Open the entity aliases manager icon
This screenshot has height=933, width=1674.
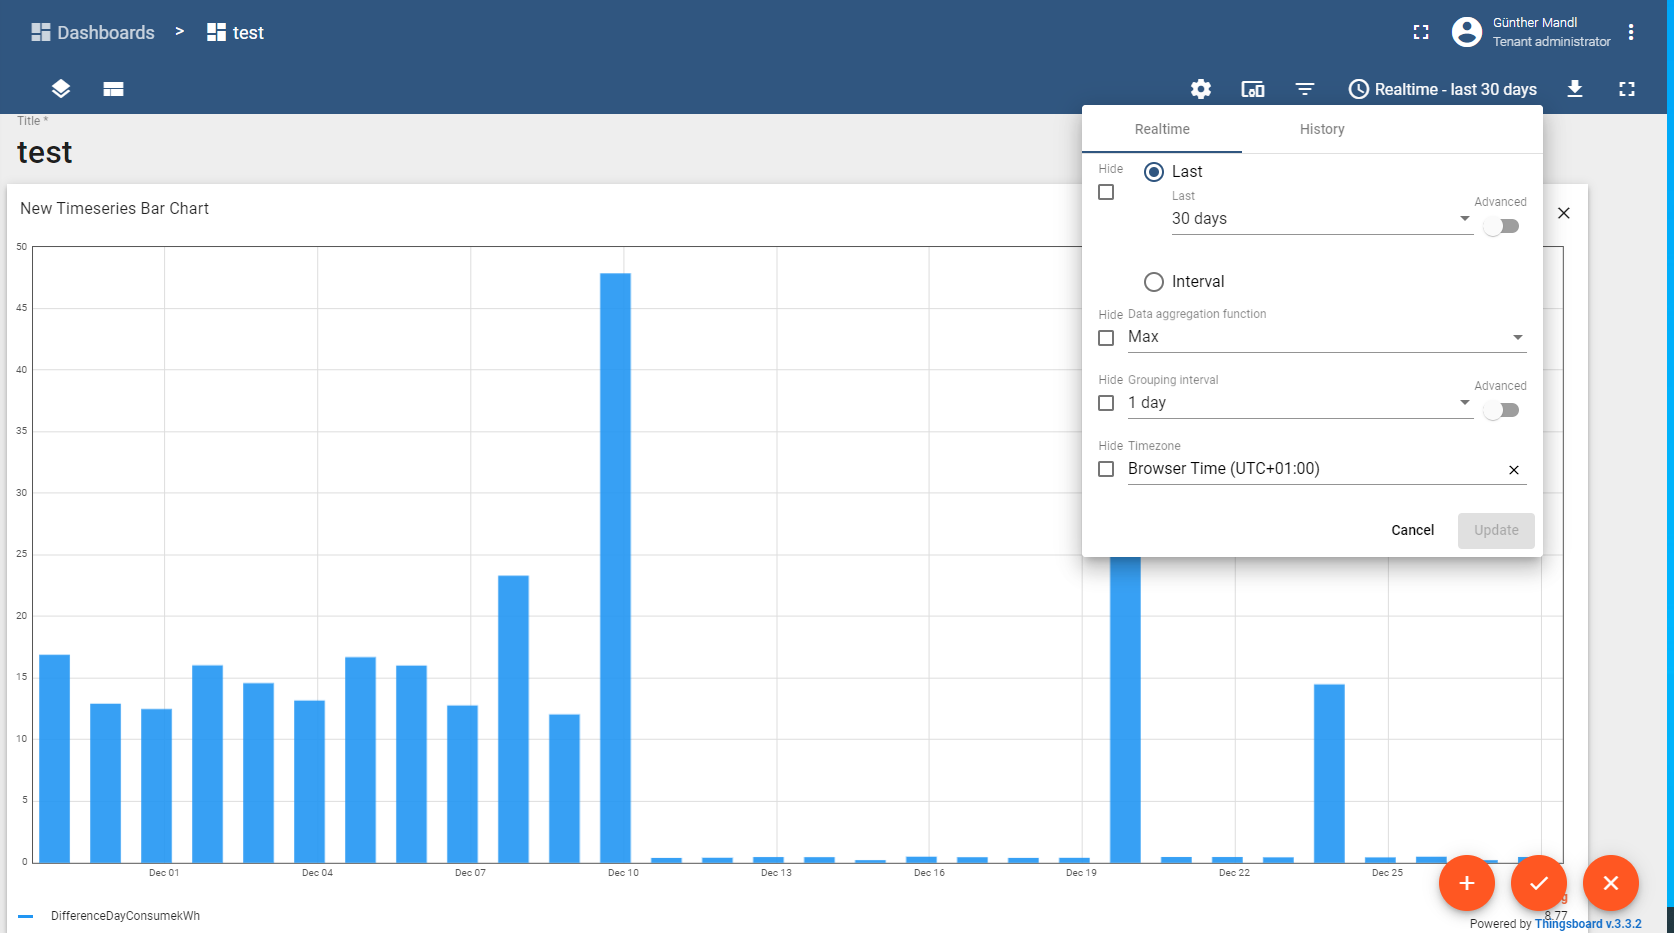click(1252, 89)
